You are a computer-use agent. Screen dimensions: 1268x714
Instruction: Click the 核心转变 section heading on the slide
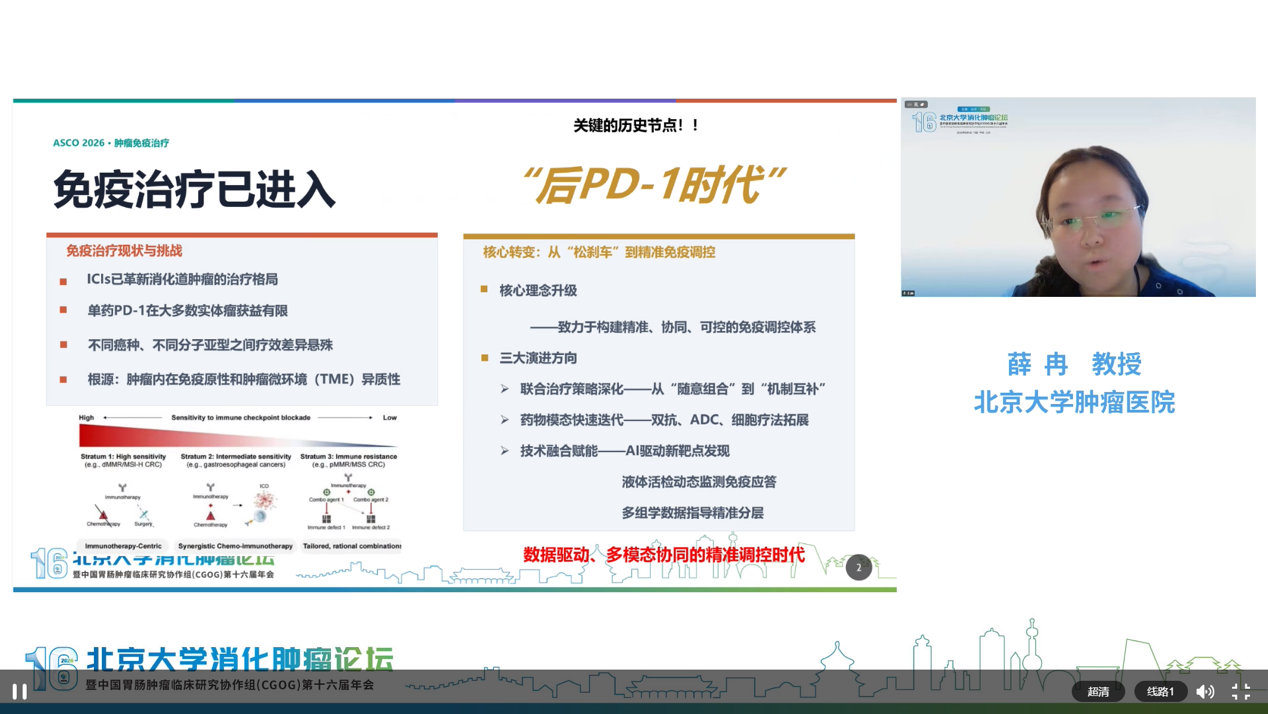point(599,252)
